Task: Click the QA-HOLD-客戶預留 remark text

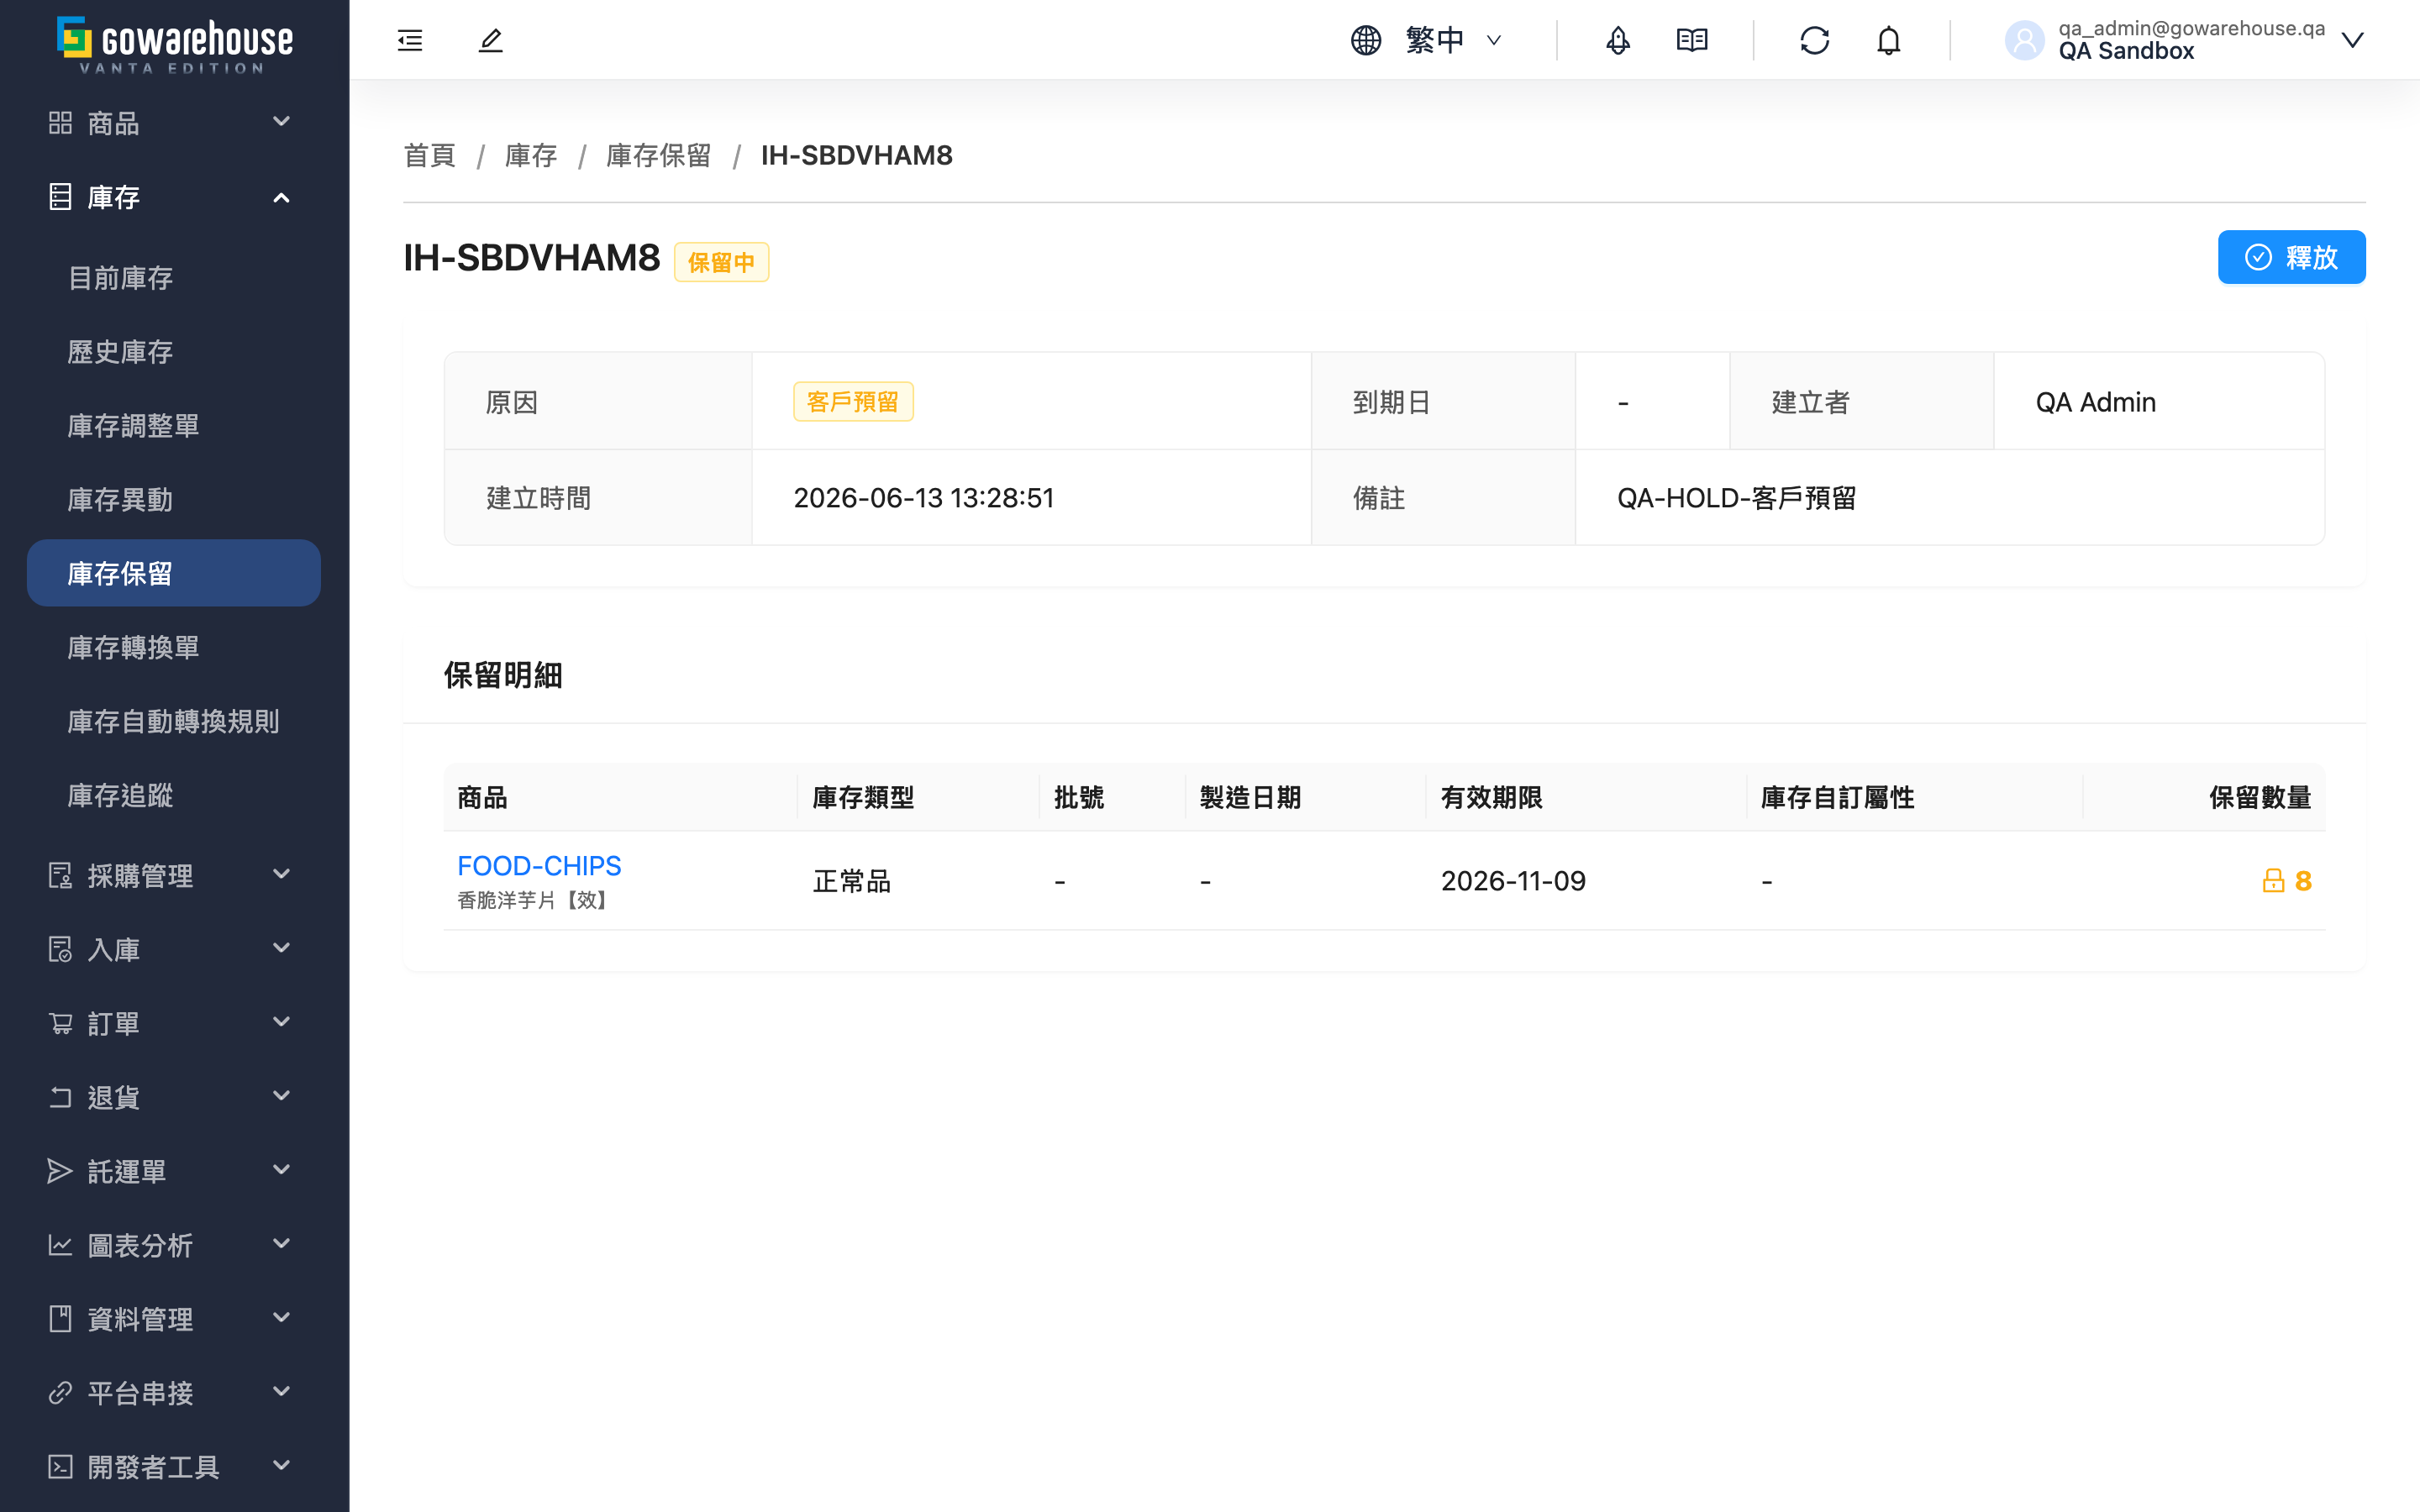Action: point(1736,497)
